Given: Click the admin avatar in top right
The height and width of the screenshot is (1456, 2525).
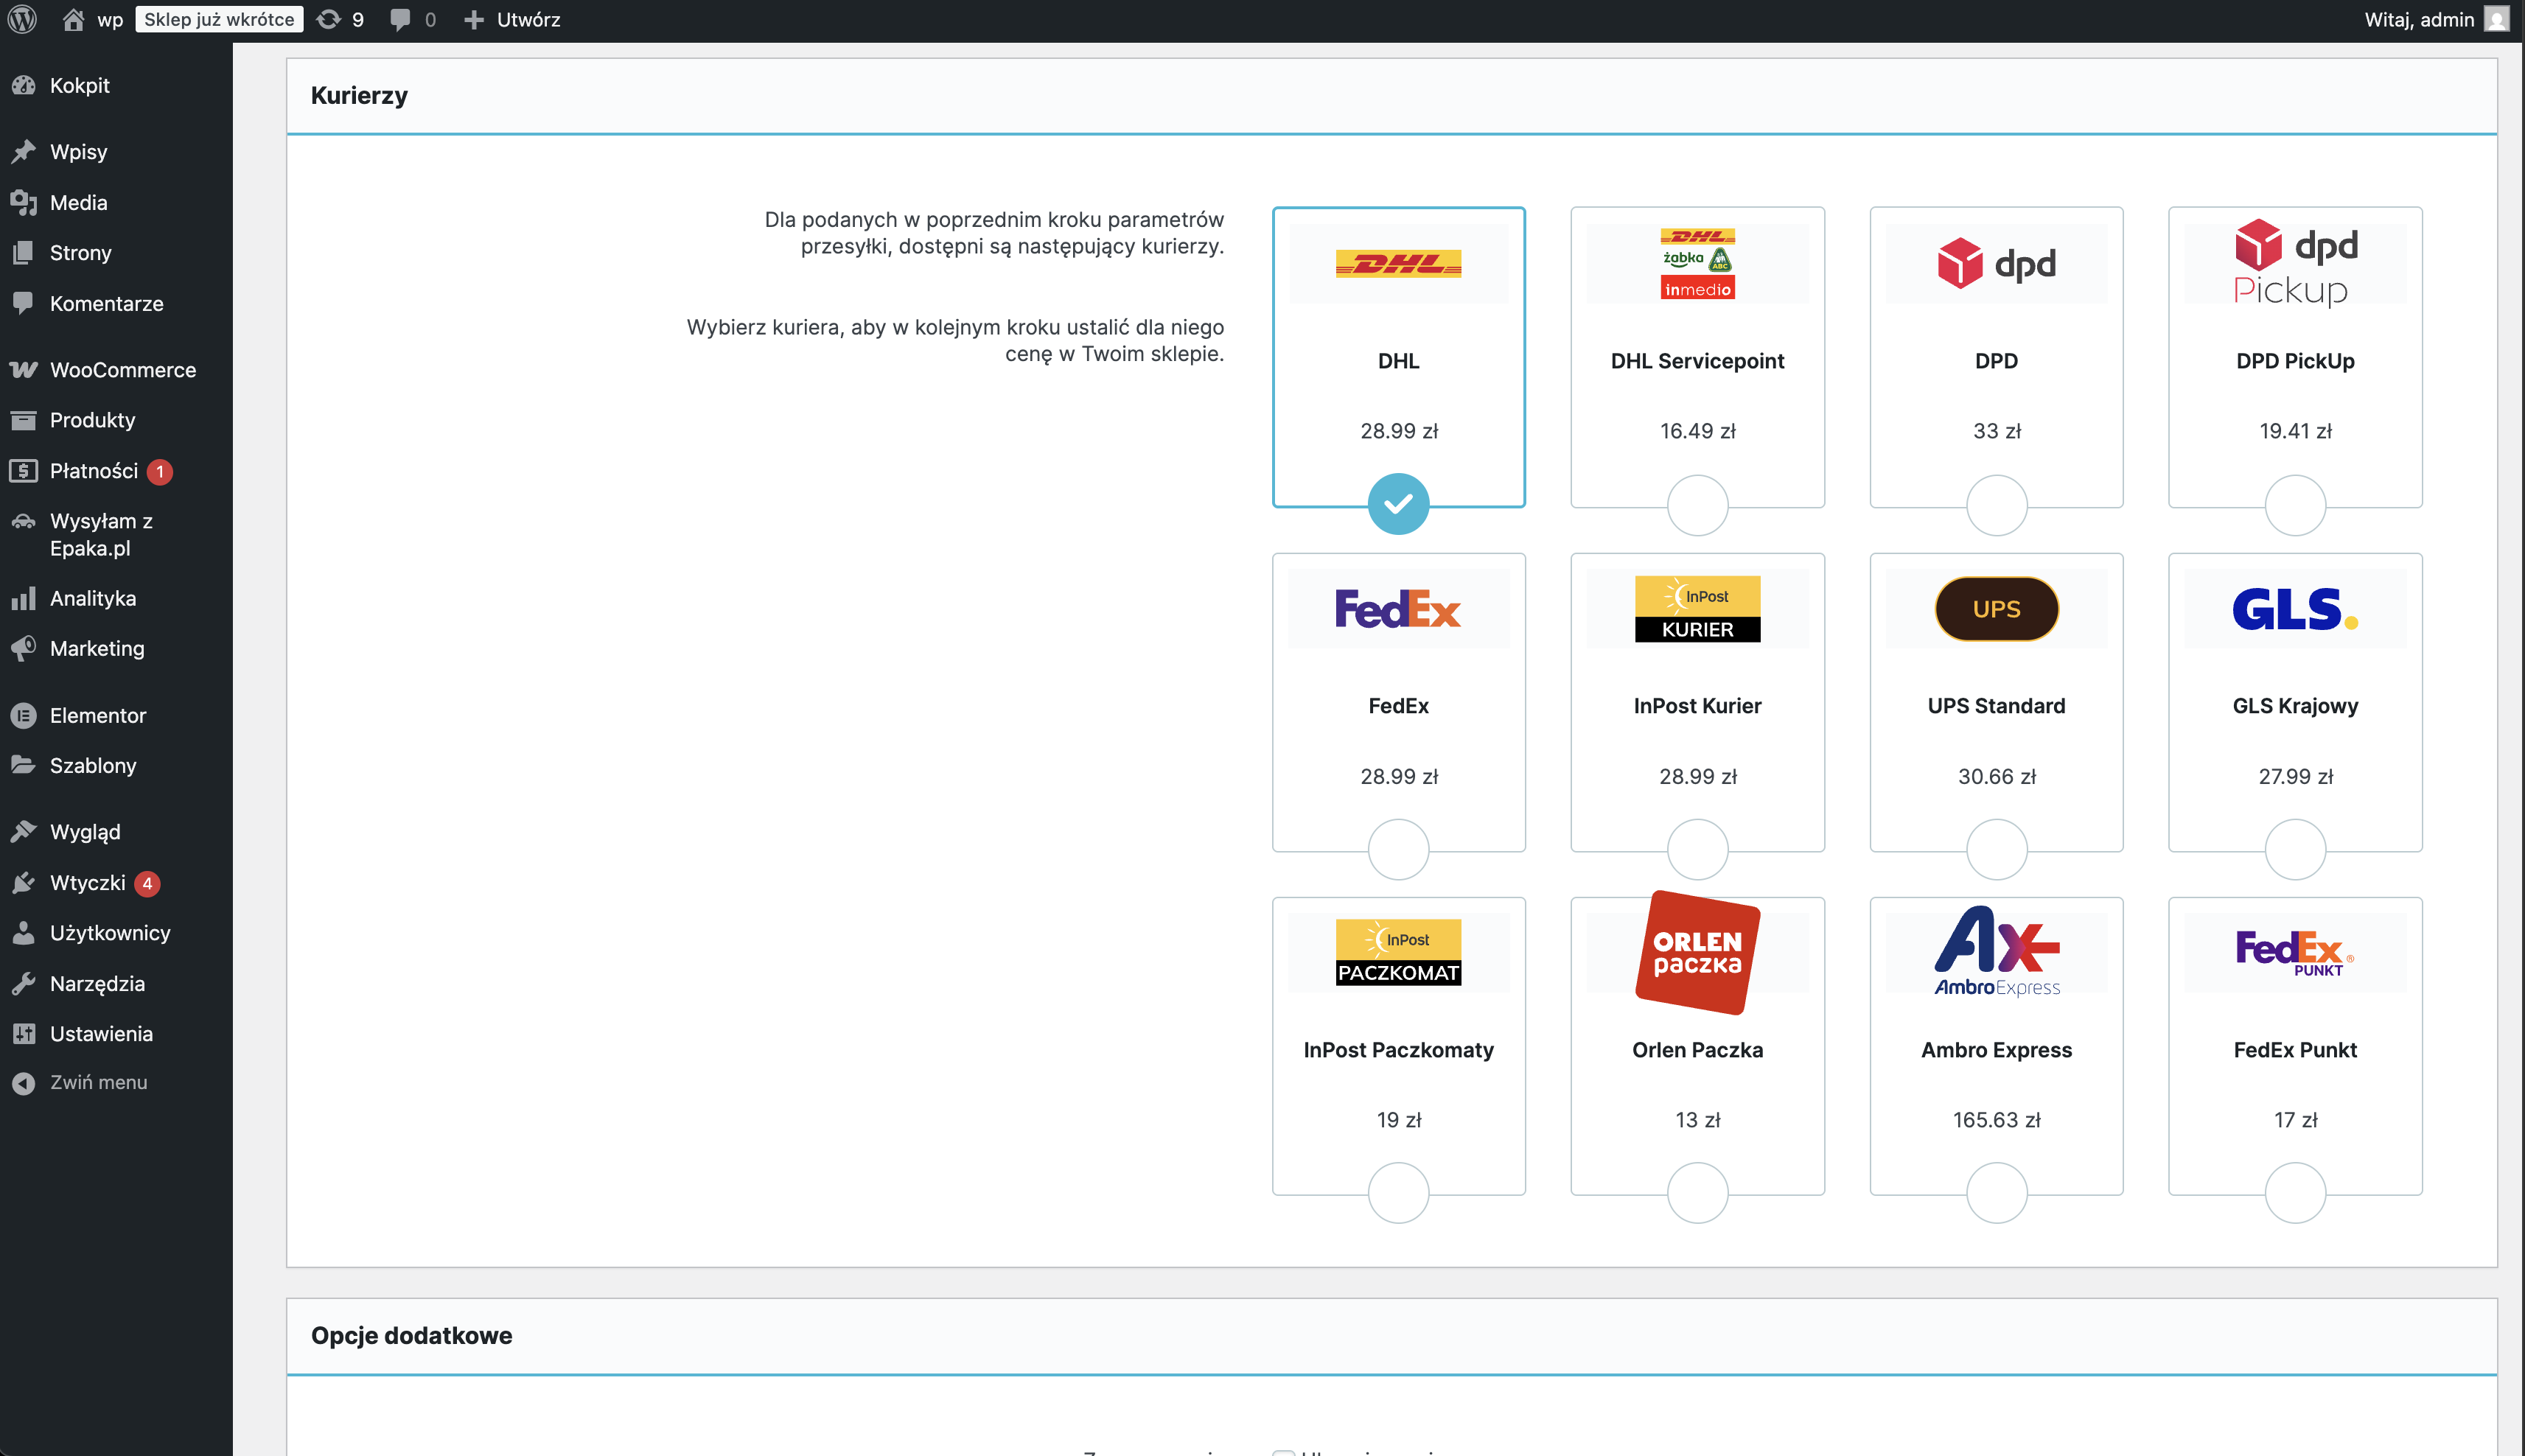Looking at the screenshot, I should point(2497,19).
